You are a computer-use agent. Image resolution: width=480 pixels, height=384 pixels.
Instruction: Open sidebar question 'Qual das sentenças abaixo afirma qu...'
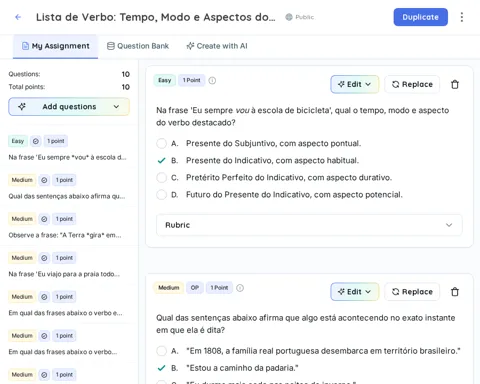tap(67, 196)
